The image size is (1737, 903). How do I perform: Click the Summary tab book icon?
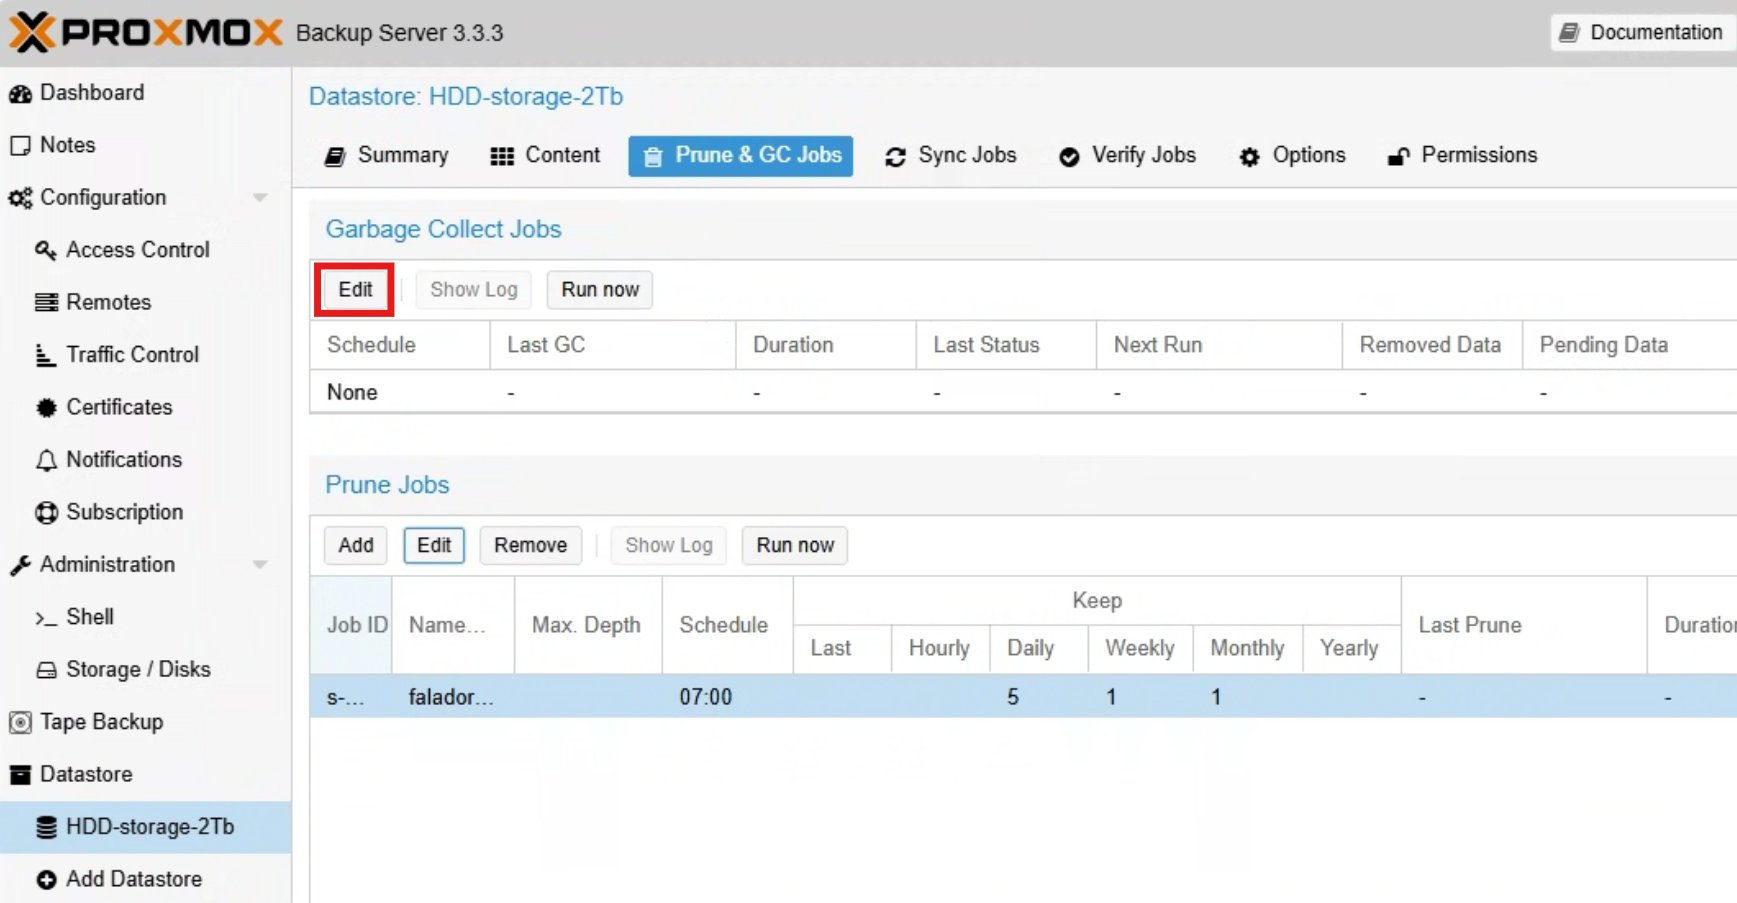335,156
